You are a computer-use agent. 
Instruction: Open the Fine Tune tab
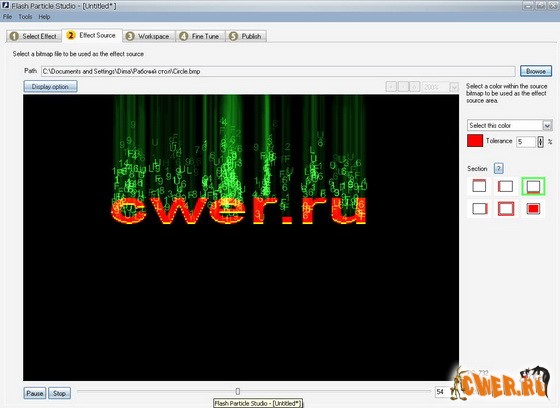(x=200, y=36)
